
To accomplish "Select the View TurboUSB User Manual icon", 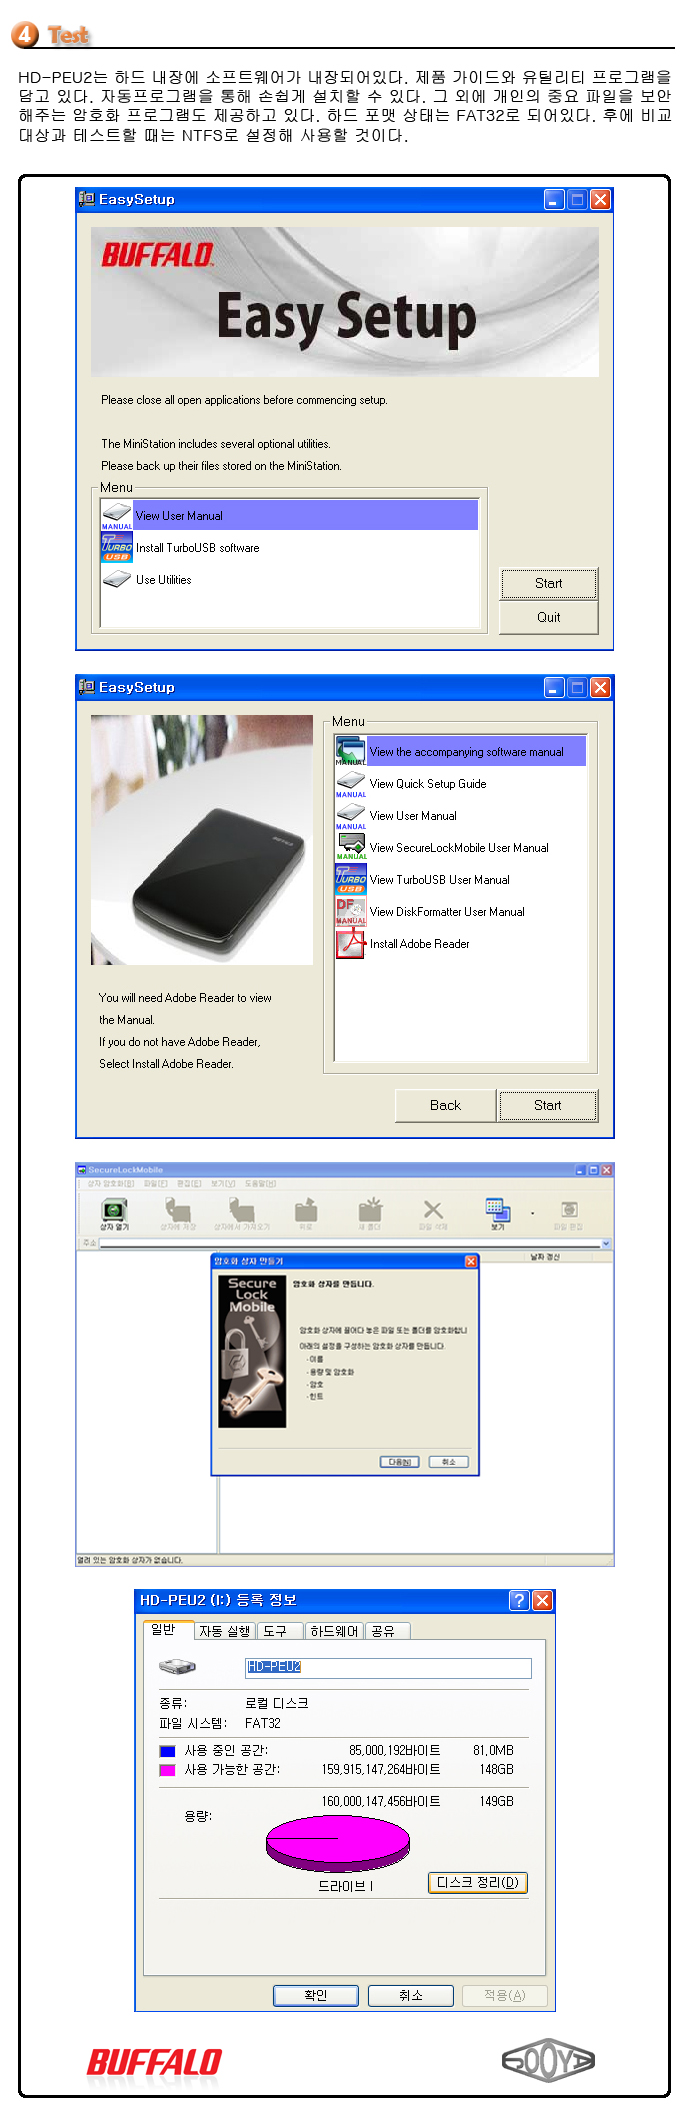I will pos(351,879).
